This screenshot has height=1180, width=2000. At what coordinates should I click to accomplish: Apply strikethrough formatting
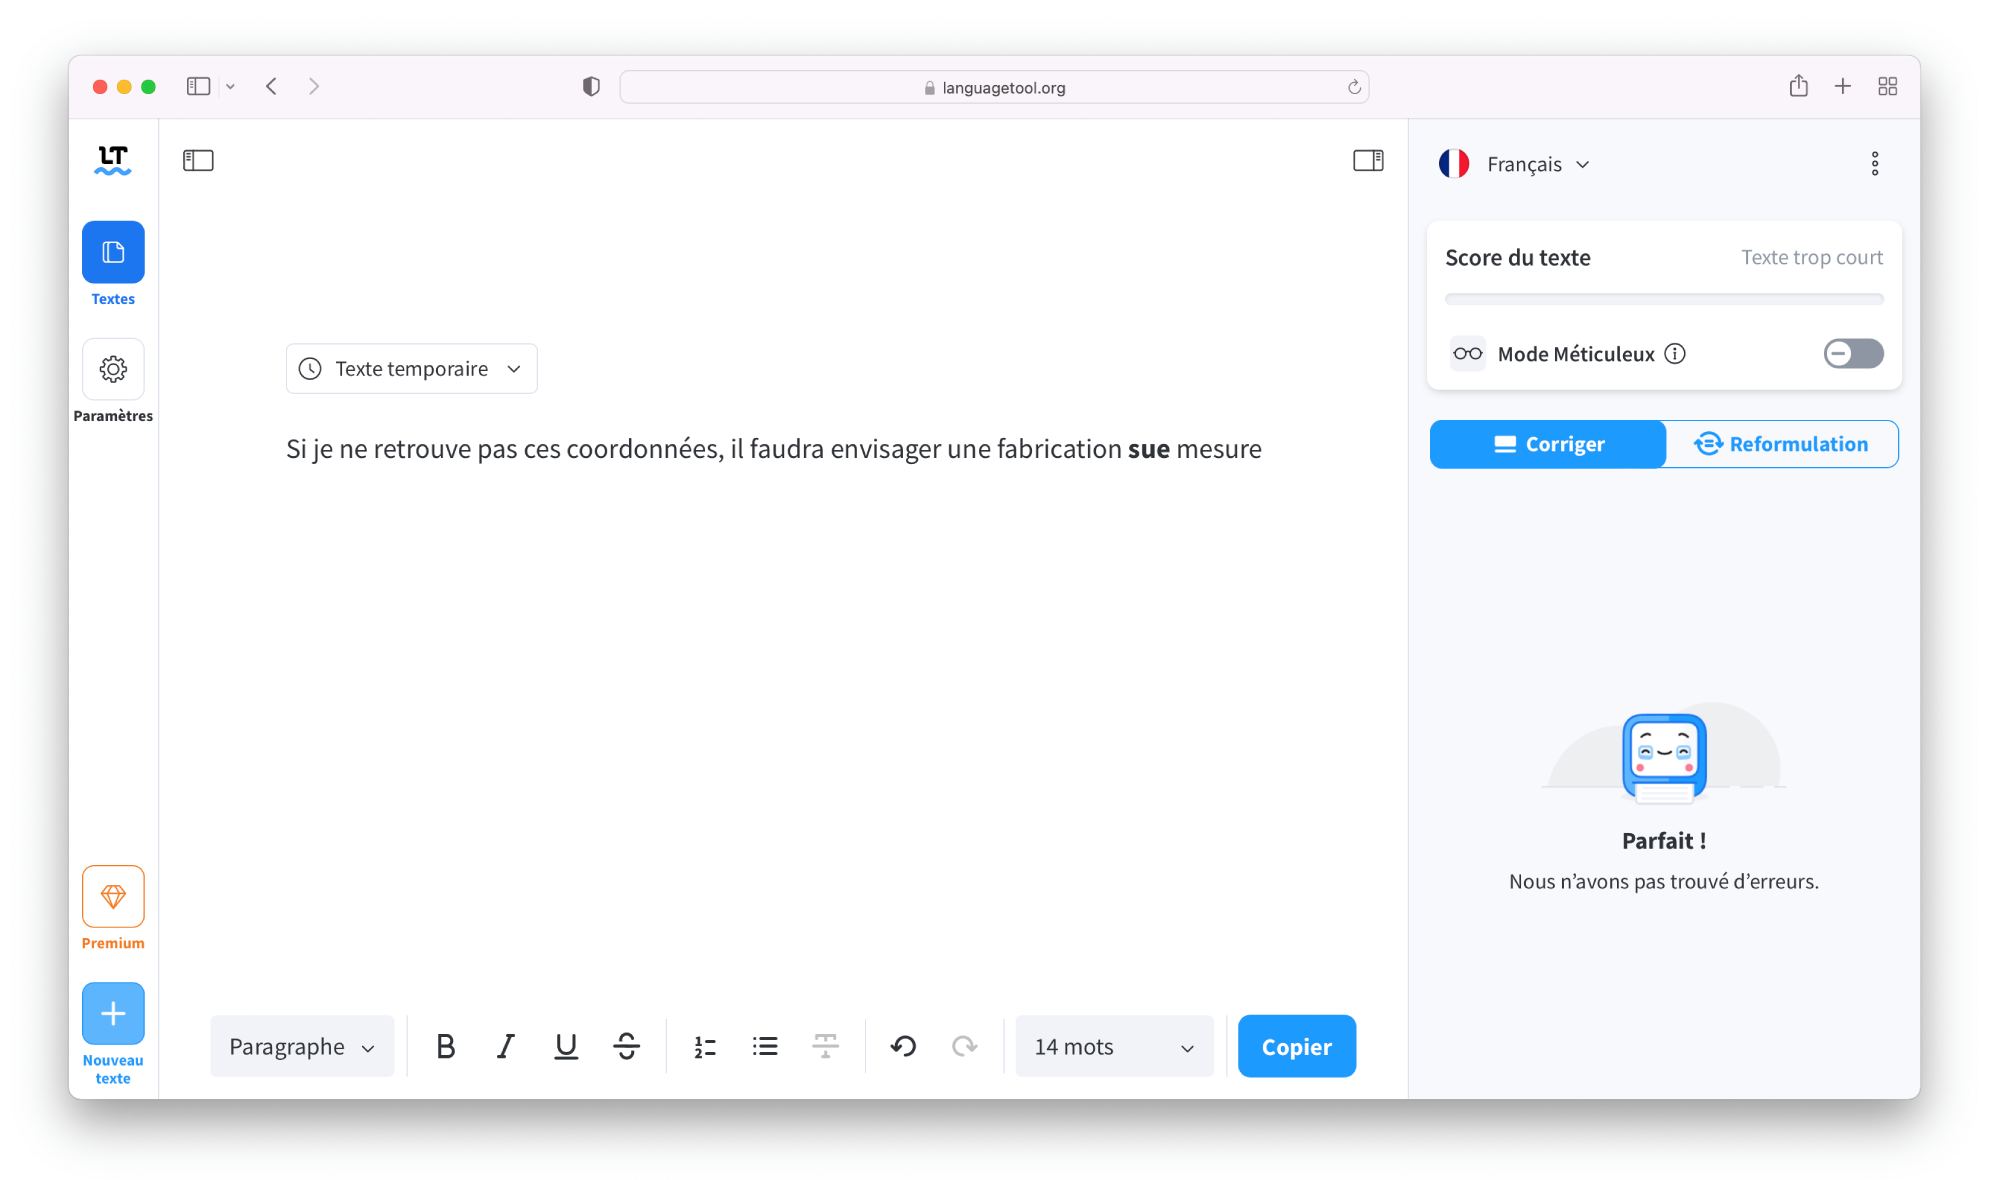[x=627, y=1046]
